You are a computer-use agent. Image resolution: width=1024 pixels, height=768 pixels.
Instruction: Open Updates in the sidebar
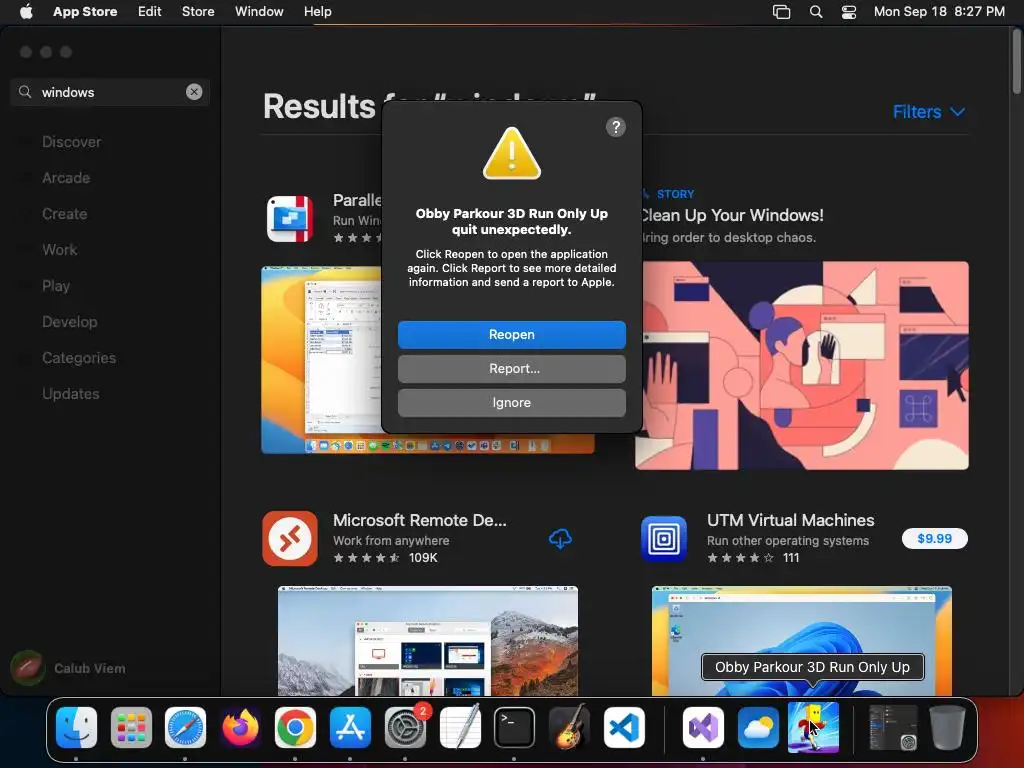pyautogui.click(x=71, y=394)
